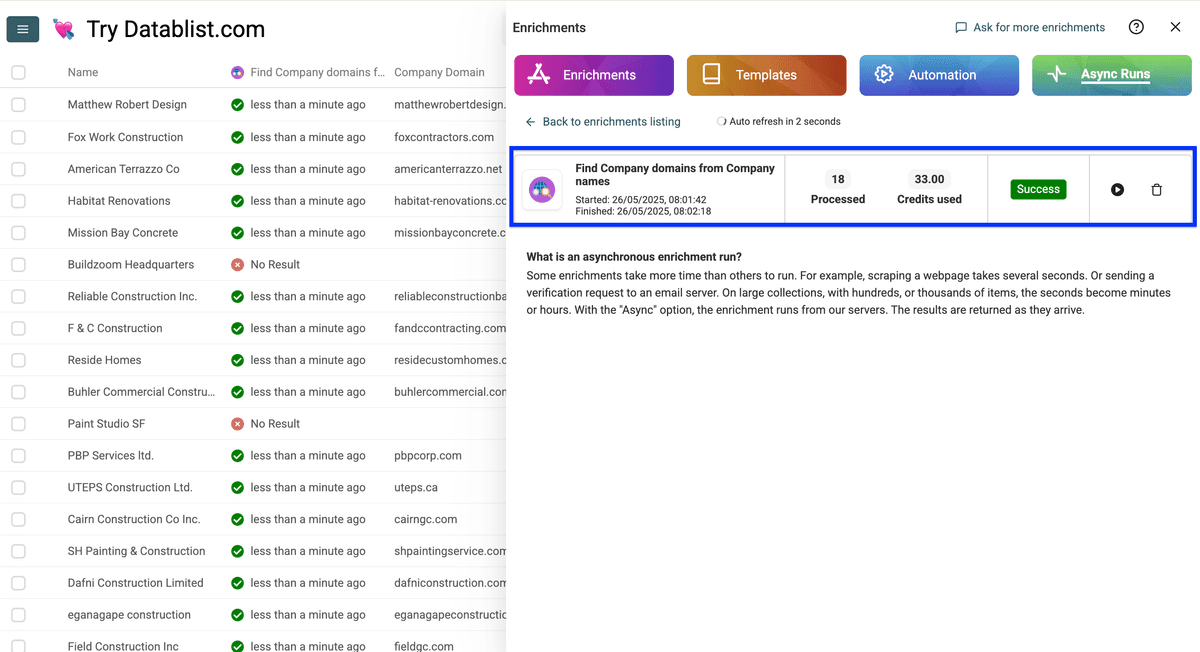Click the success check icon for Cairn Construction Co Inc.

(237, 520)
